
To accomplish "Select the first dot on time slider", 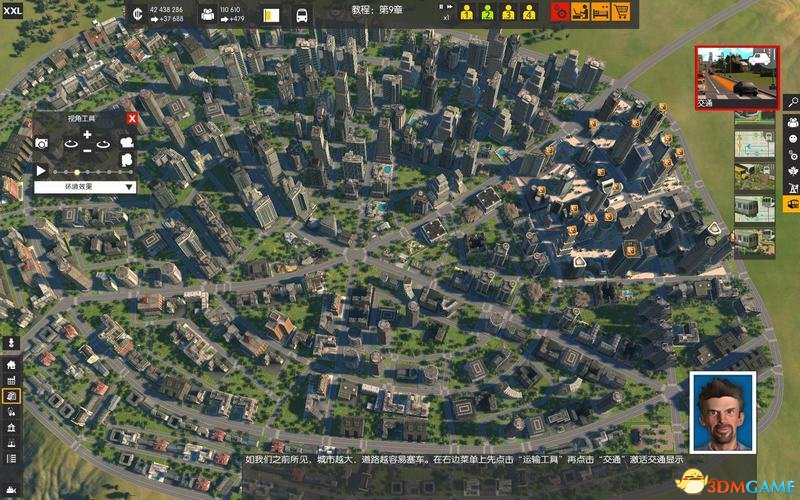I will tap(55, 172).
